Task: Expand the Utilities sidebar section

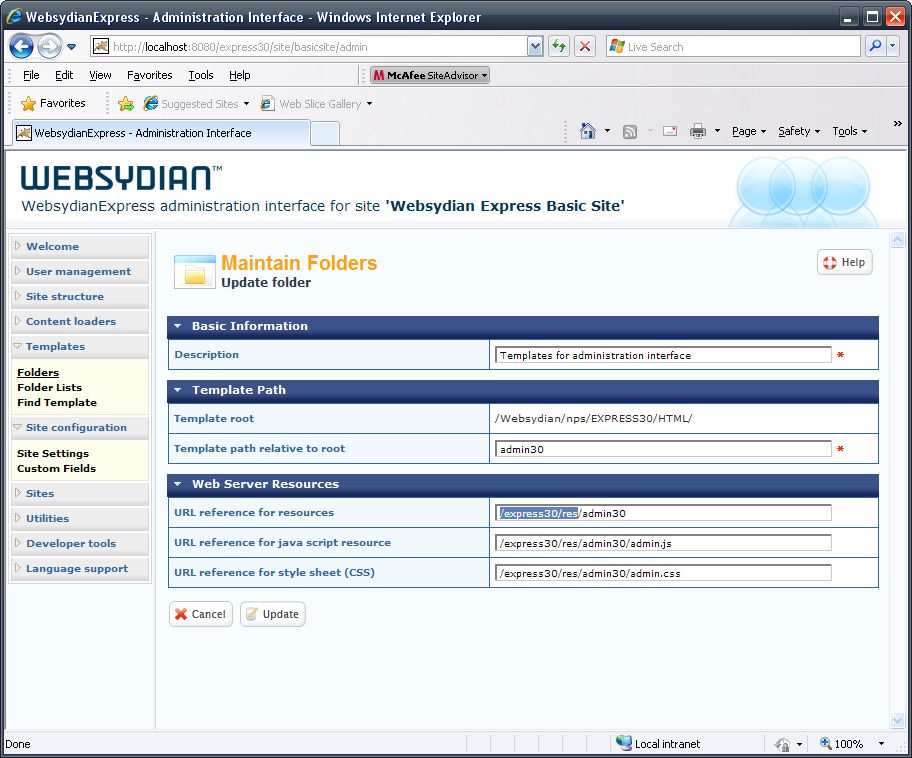Action: pos(80,518)
